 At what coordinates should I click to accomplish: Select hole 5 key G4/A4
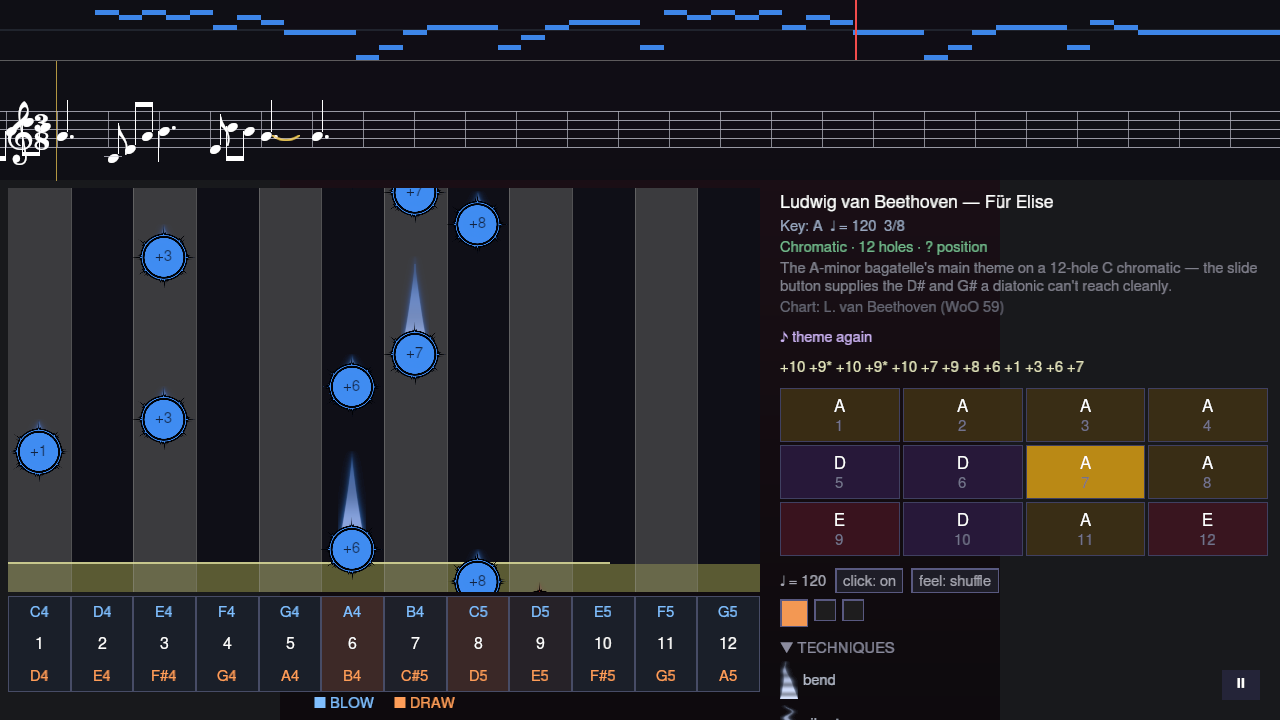click(290, 644)
